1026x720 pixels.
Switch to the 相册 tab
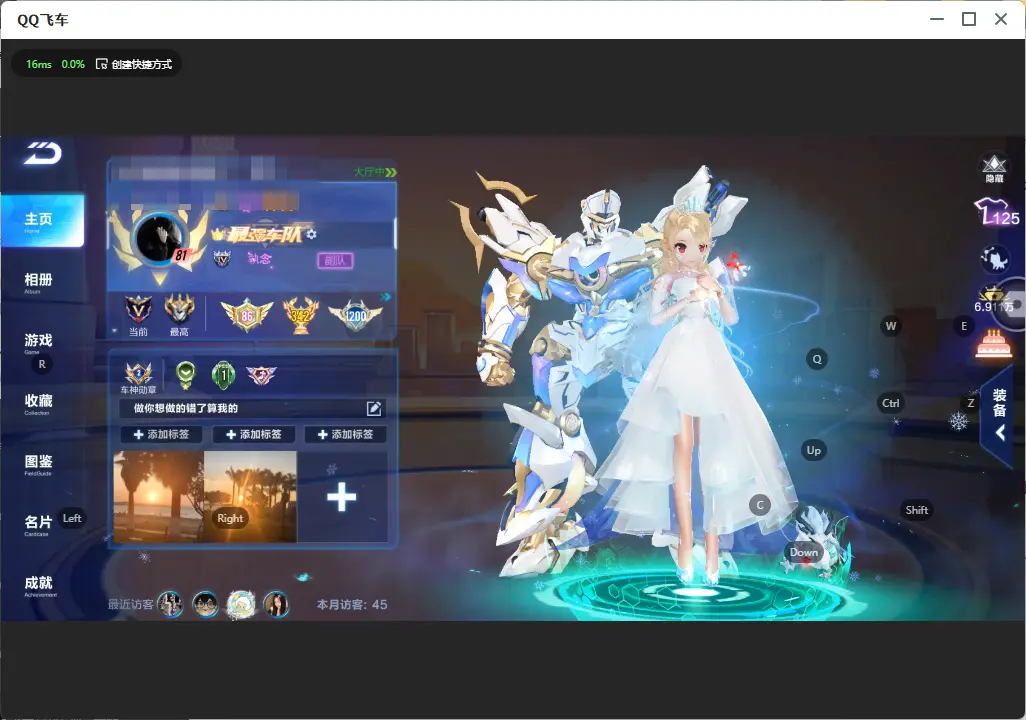[39, 282]
